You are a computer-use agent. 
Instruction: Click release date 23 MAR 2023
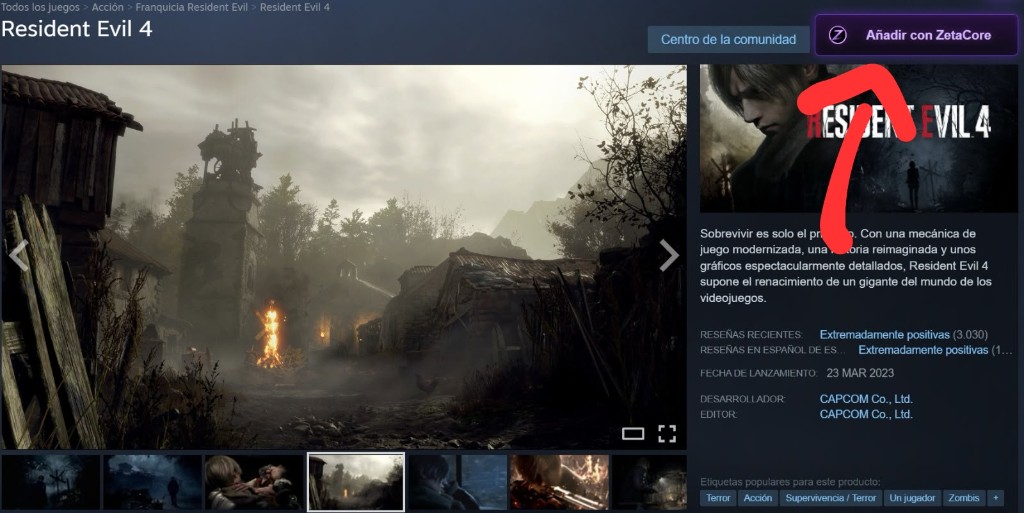coord(860,373)
